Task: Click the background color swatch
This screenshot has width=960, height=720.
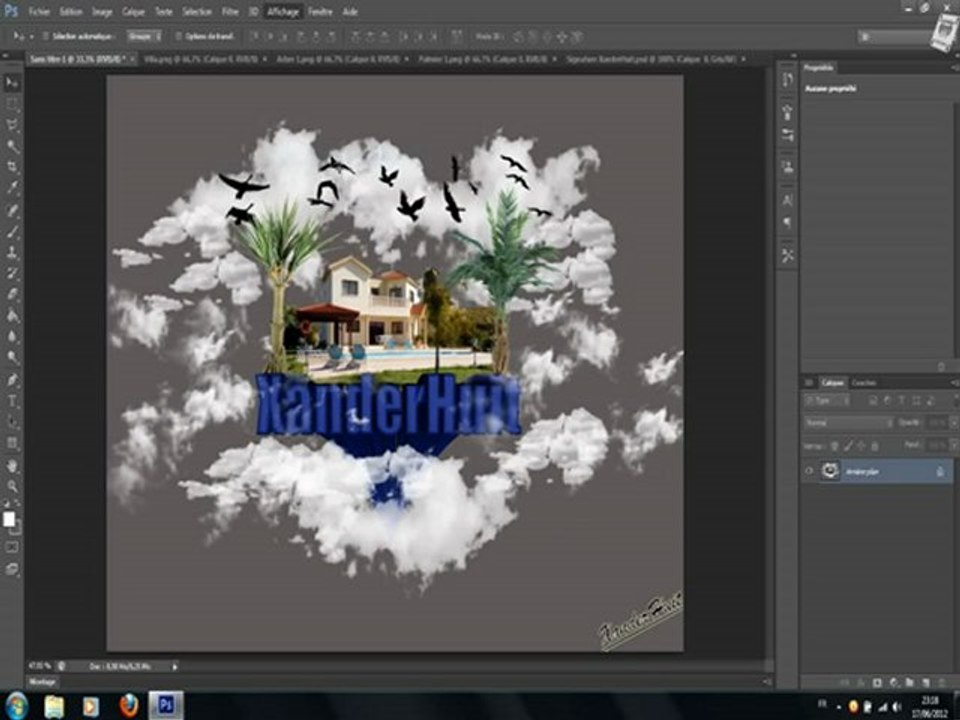Action: 17,528
